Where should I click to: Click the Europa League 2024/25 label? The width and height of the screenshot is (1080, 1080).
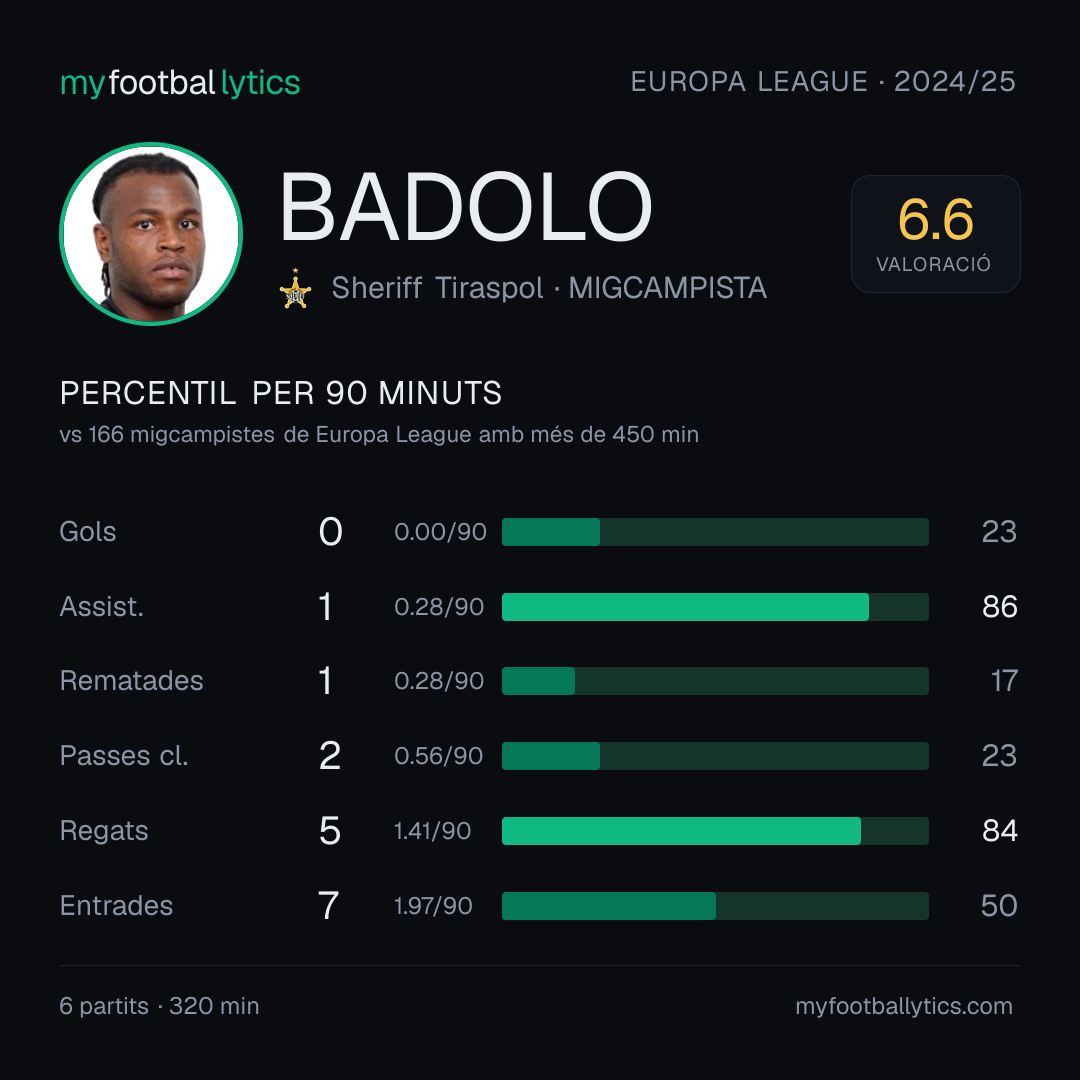823,82
